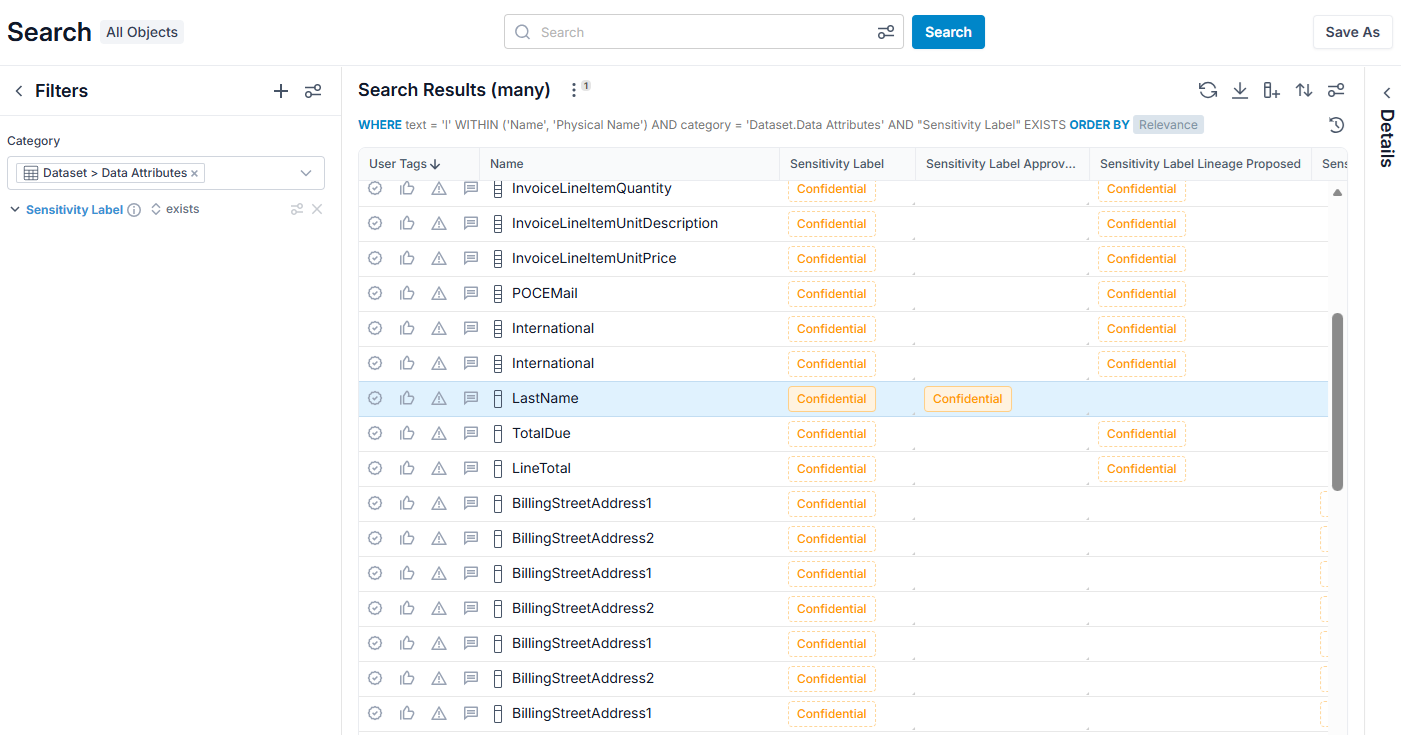Open search history clock icon
1401x735 pixels.
tap(1337, 125)
